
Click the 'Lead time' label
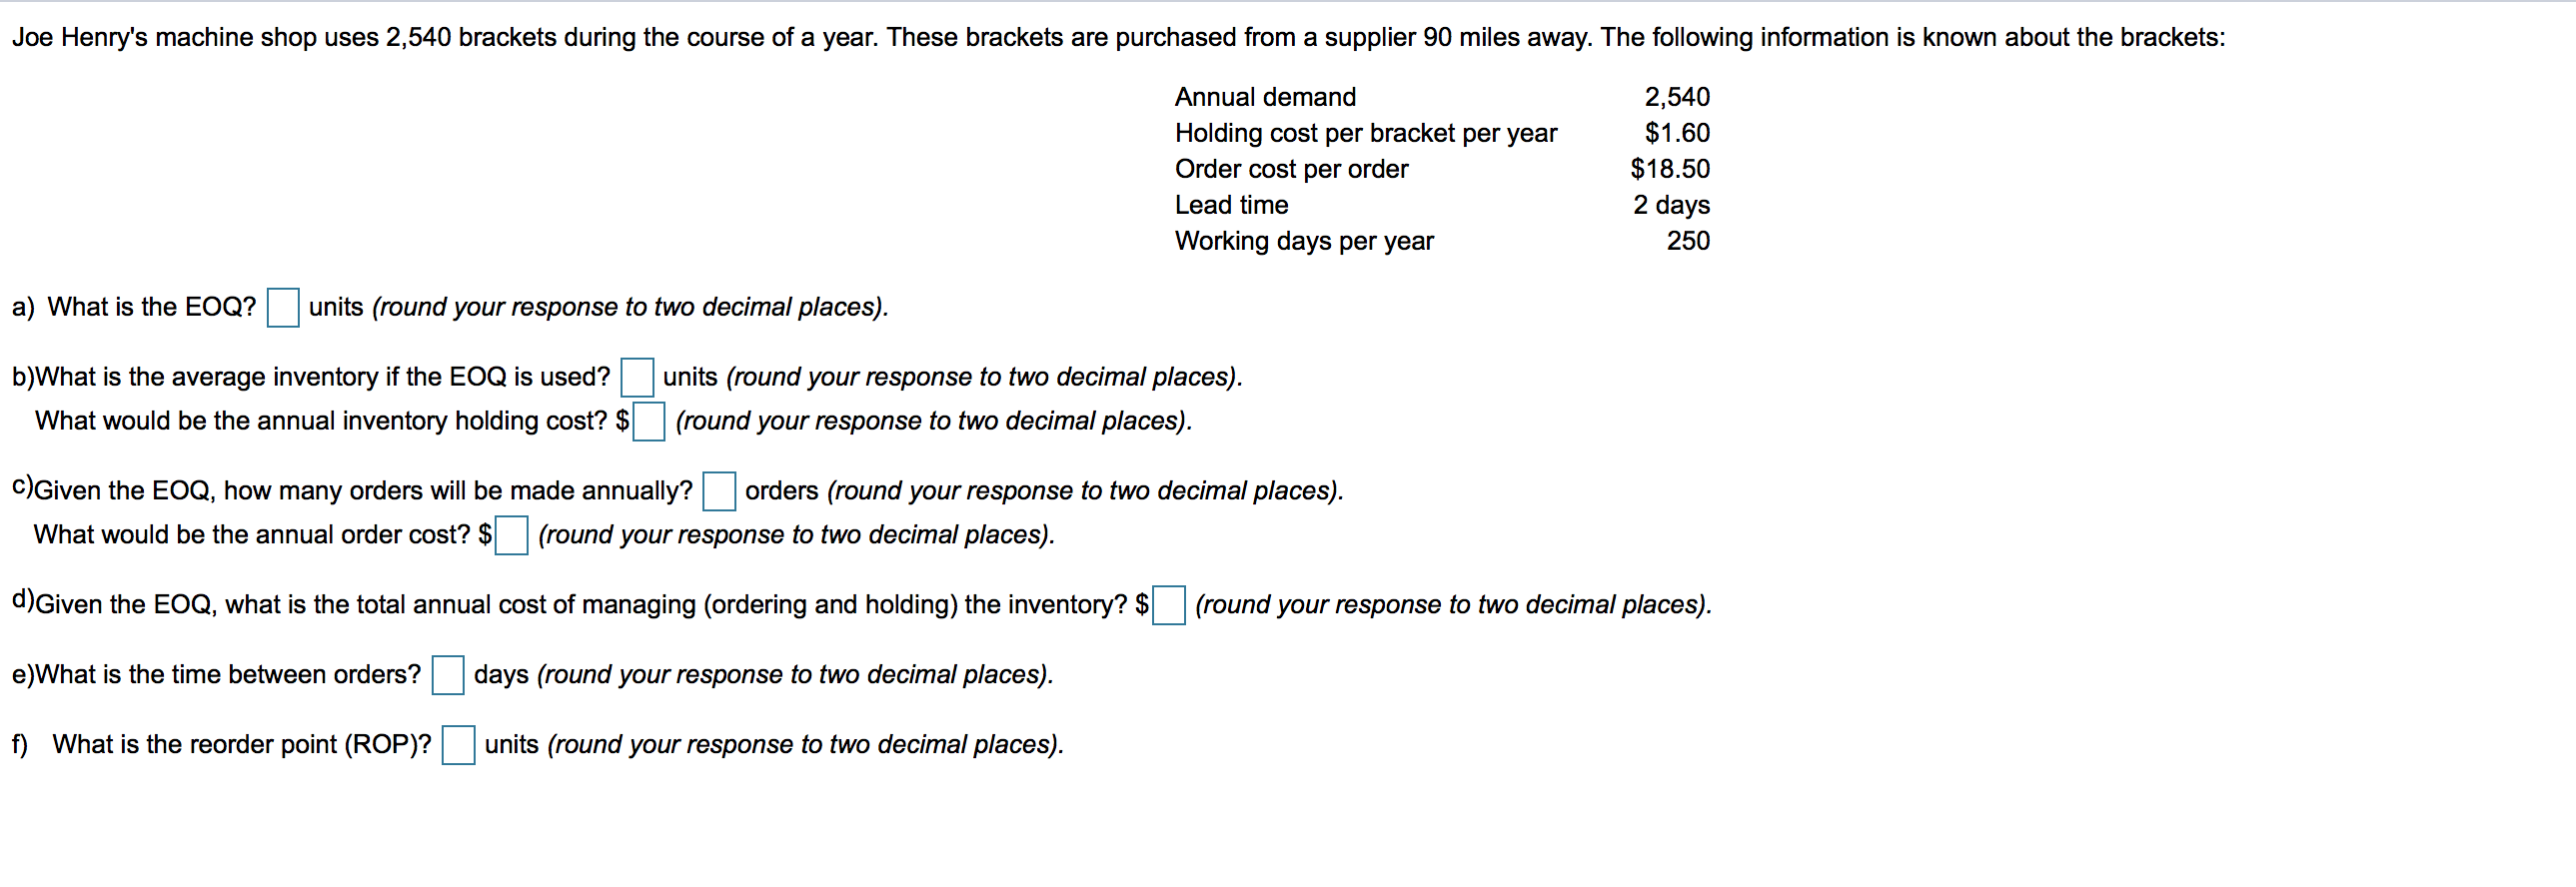[1231, 205]
